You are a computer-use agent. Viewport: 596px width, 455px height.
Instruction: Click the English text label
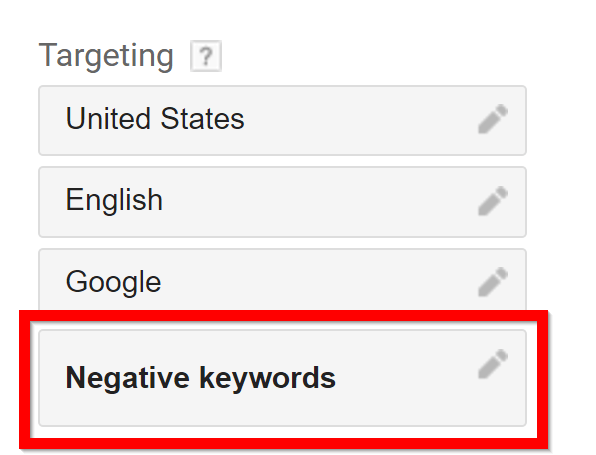pos(114,200)
